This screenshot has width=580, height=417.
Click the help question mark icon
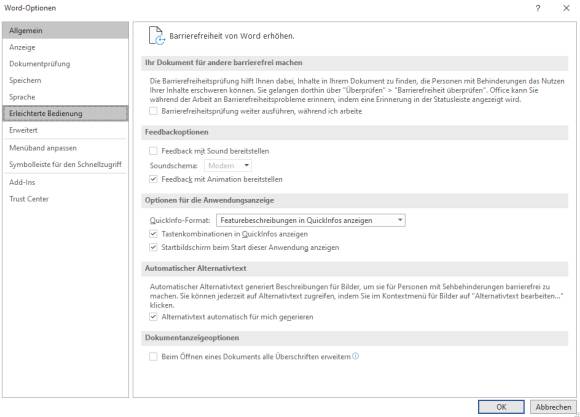click(538, 8)
